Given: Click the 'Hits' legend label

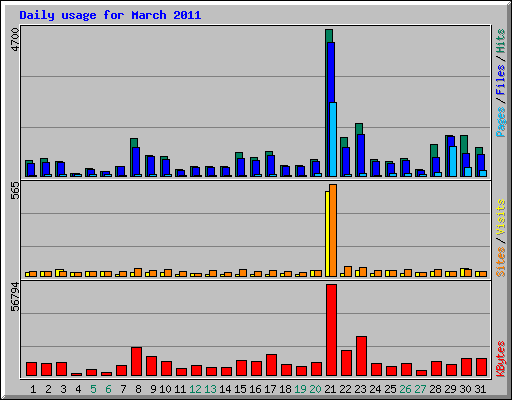Looking at the screenshot, I should [500, 41].
